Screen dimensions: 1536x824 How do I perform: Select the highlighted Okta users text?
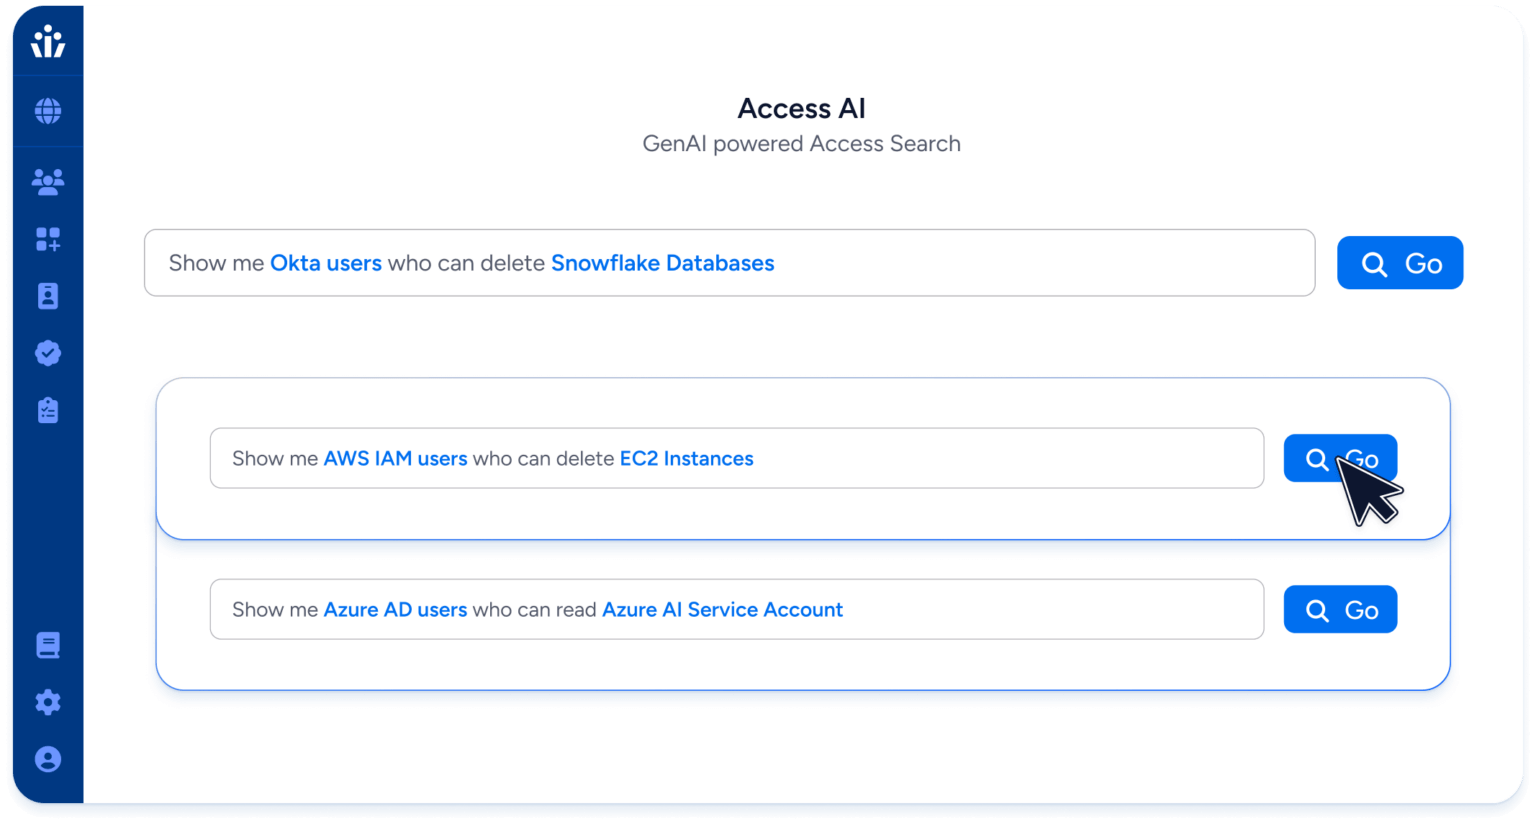click(326, 262)
